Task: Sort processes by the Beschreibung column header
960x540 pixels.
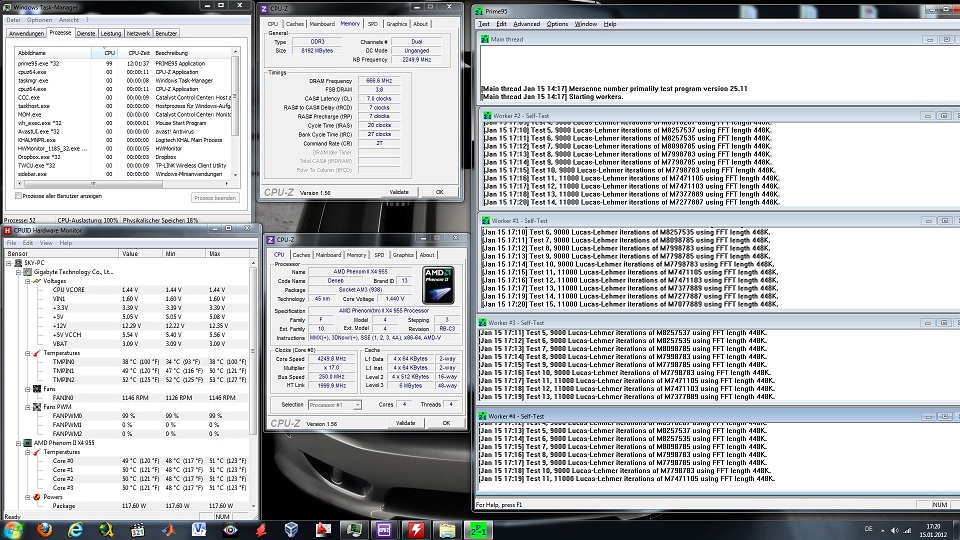Action: 192,53
